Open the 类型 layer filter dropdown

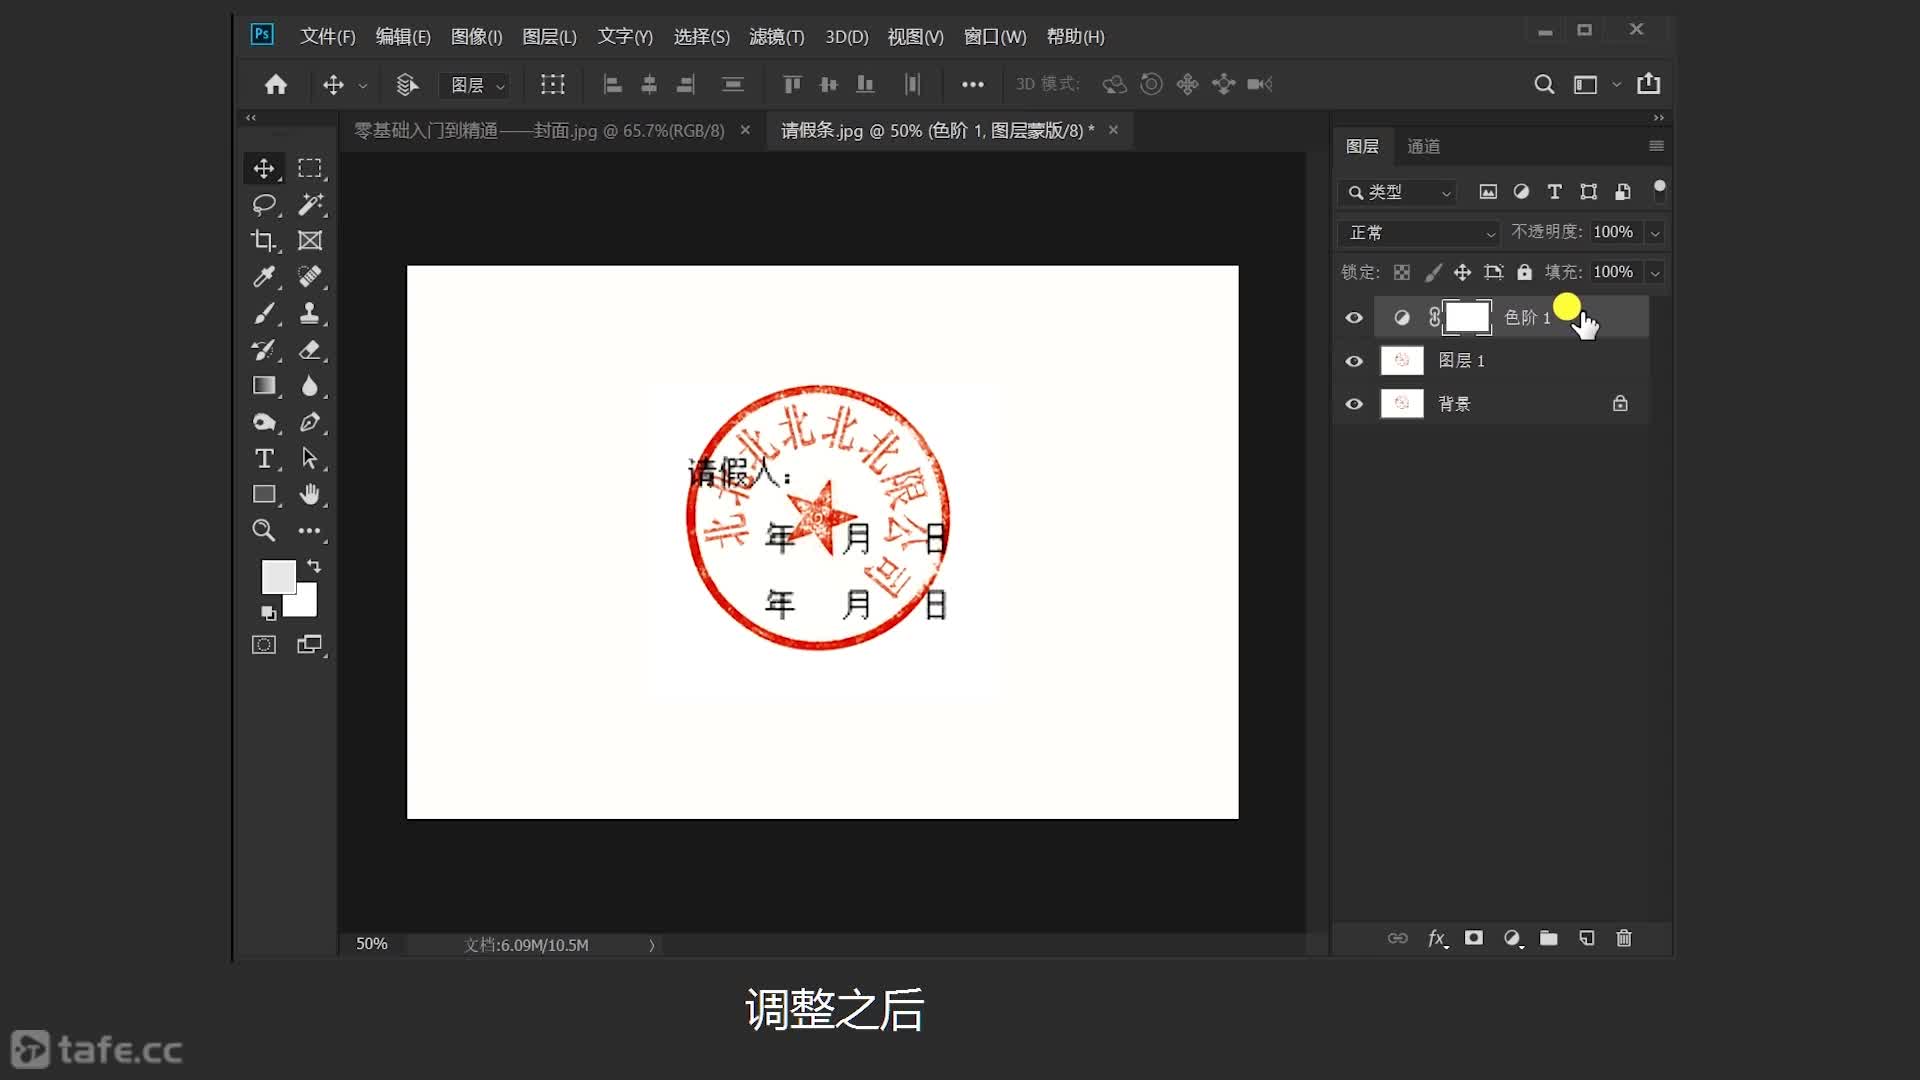(x=1398, y=192)
